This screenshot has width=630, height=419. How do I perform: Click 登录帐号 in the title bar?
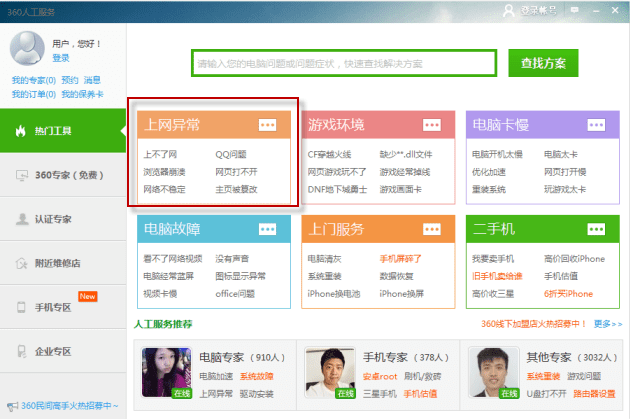click(x=539, y=10)
